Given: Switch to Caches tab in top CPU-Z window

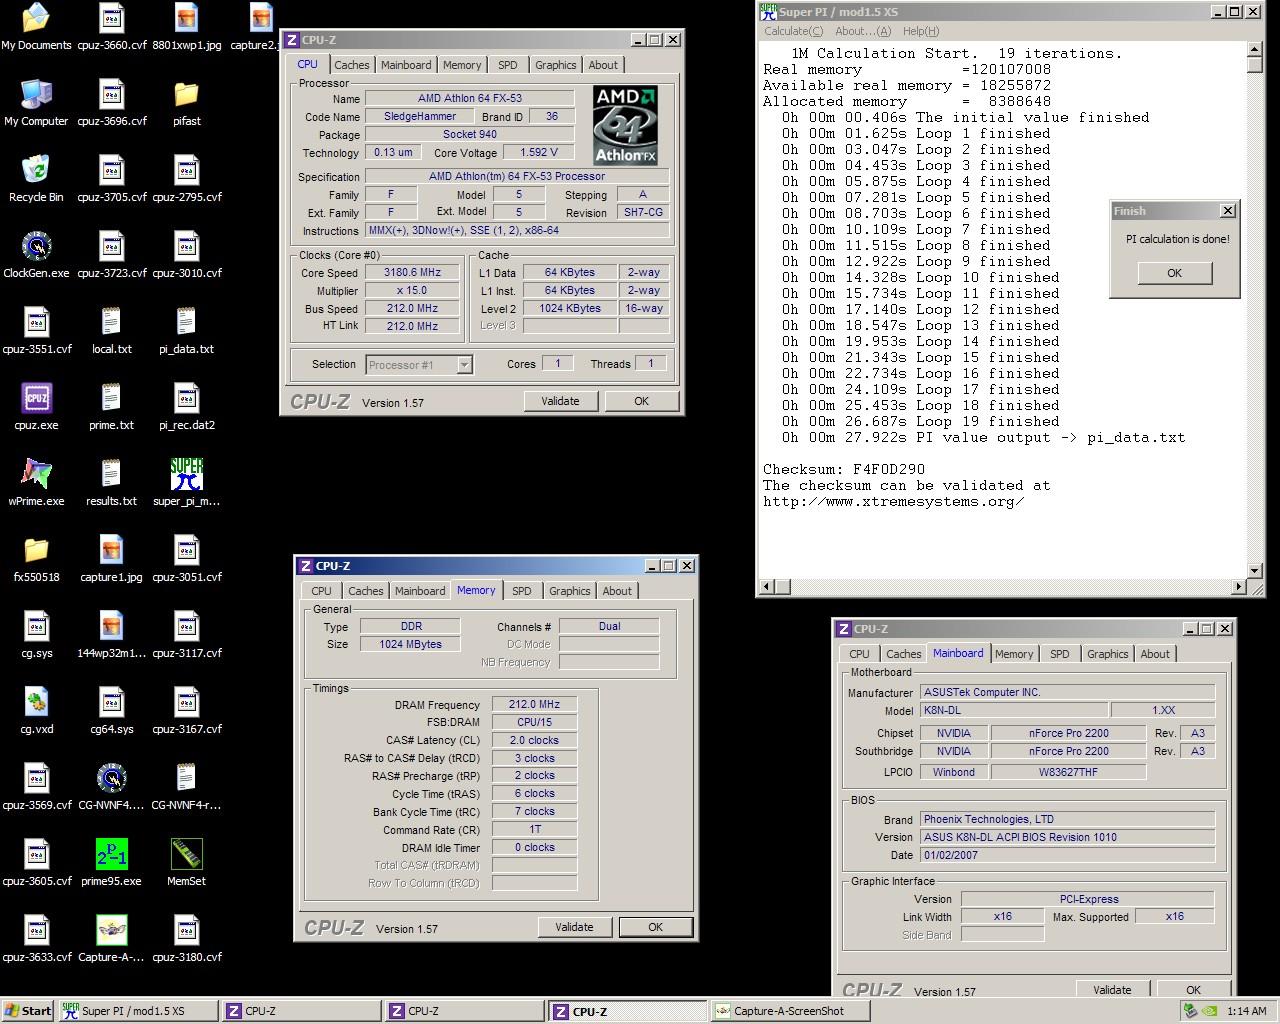Looking at the screenshot, I should pos(351,65).
